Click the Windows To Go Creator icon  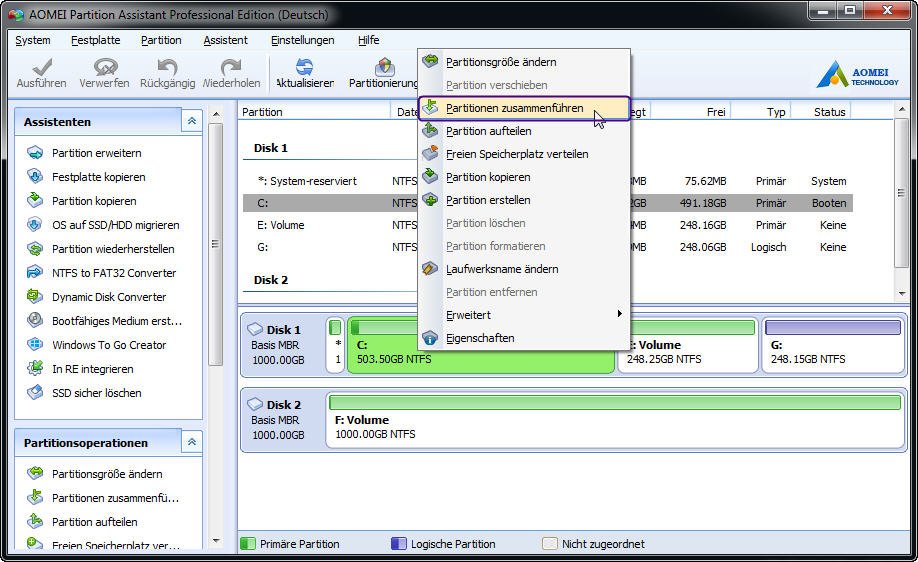[x=35, y=344]
